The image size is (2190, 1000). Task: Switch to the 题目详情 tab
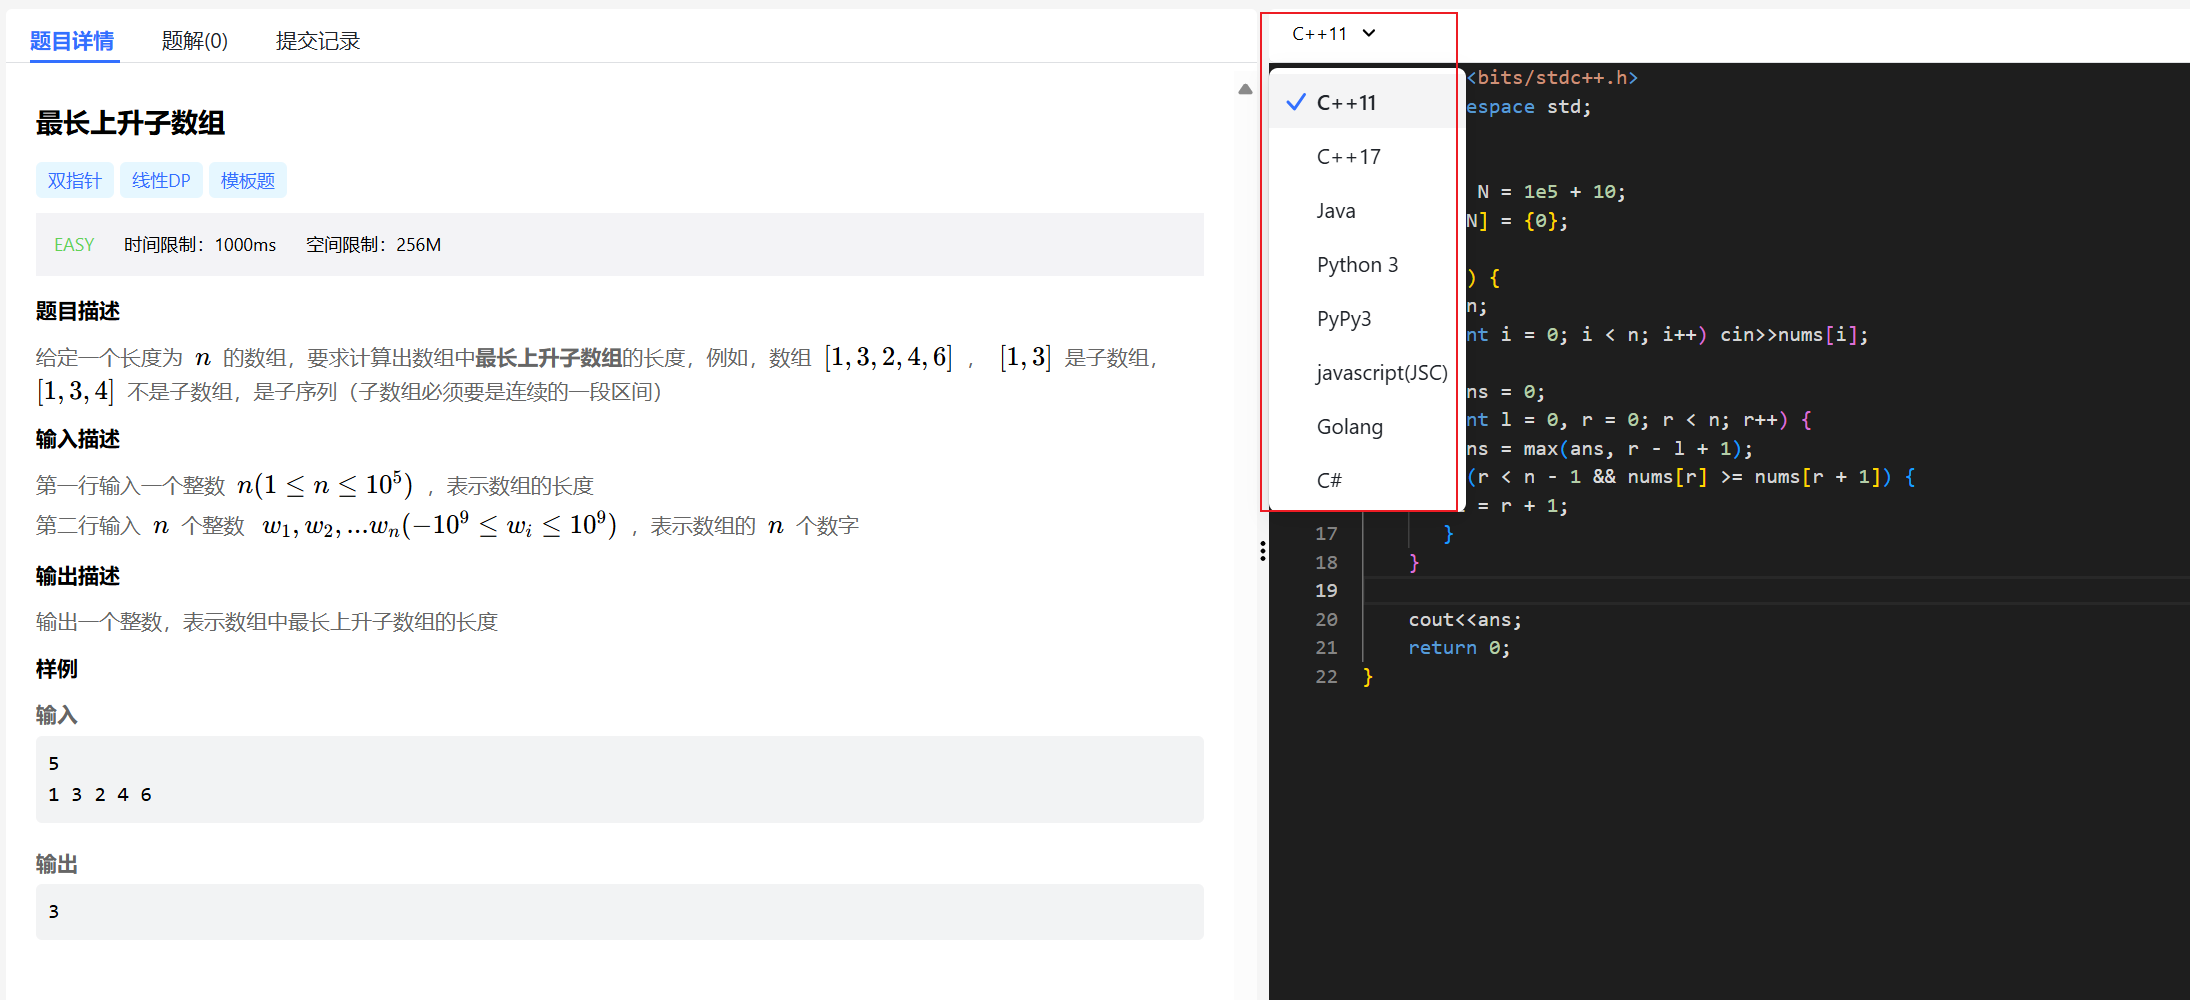click(72, 41)
